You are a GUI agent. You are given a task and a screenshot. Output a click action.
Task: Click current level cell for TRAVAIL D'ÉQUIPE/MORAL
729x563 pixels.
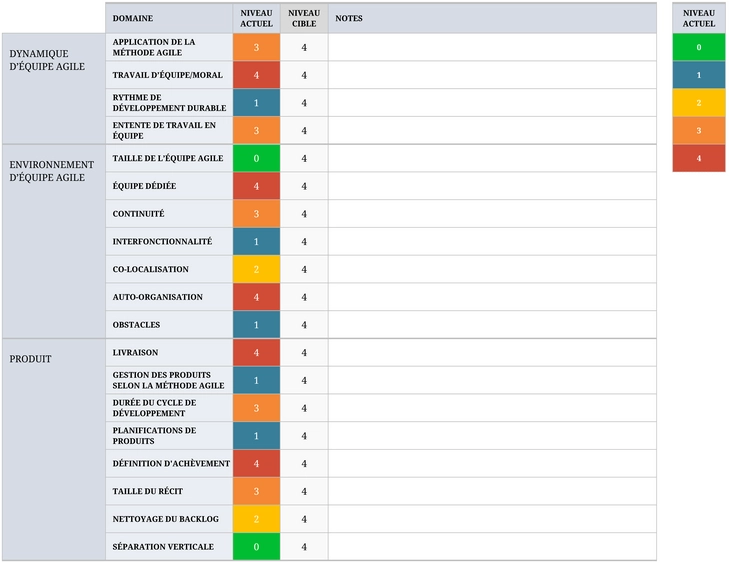tap(256, 75)
